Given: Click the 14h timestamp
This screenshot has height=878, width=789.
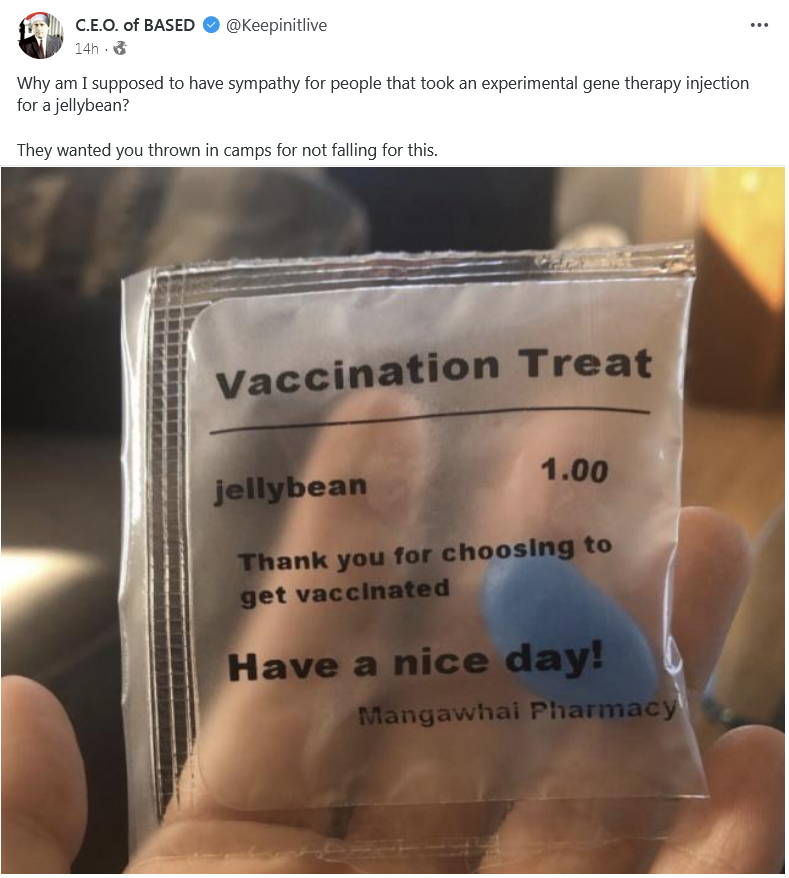Looking at the screenshot, I should click(x=86, y=49).
